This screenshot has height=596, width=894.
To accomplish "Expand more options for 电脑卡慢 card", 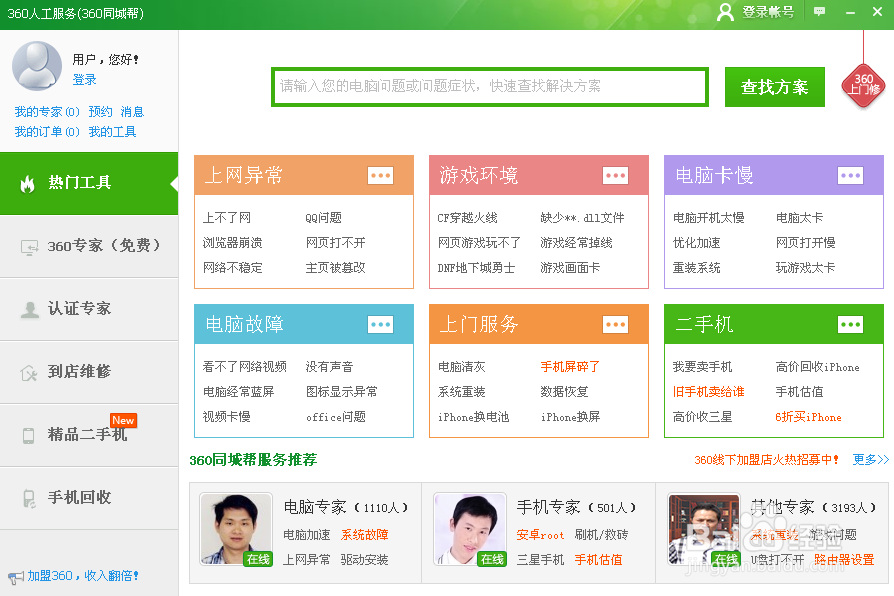I will point(850,175).
